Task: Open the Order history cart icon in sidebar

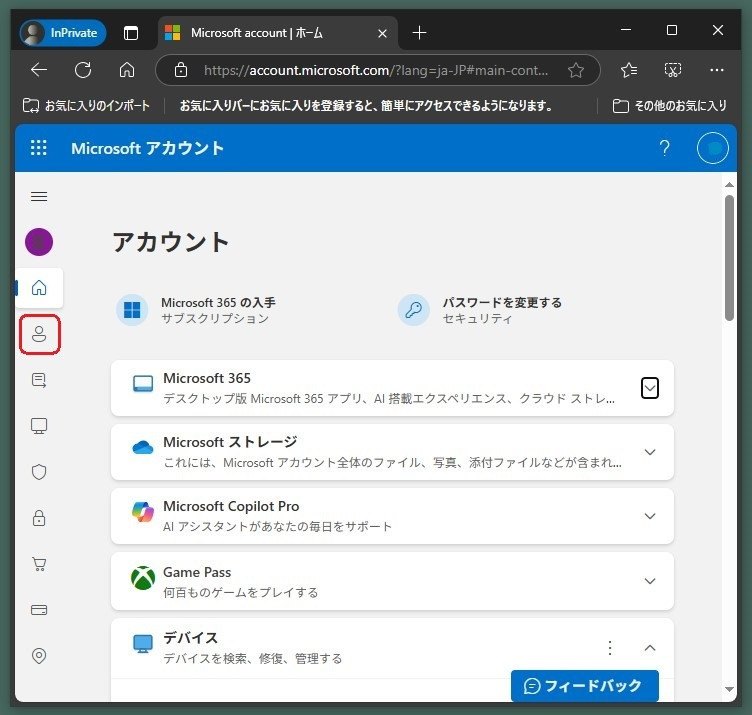Action: pos(39,564)
